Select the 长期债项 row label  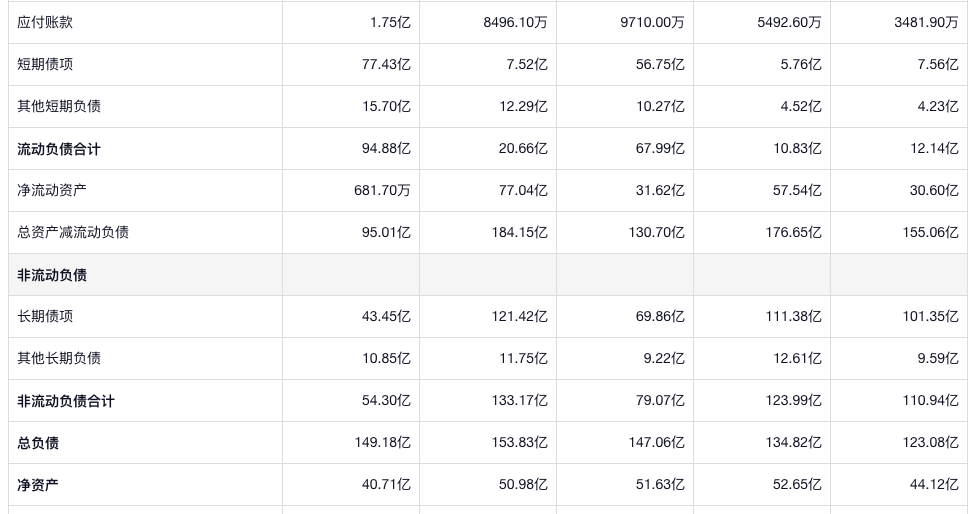tap(45, 316)
